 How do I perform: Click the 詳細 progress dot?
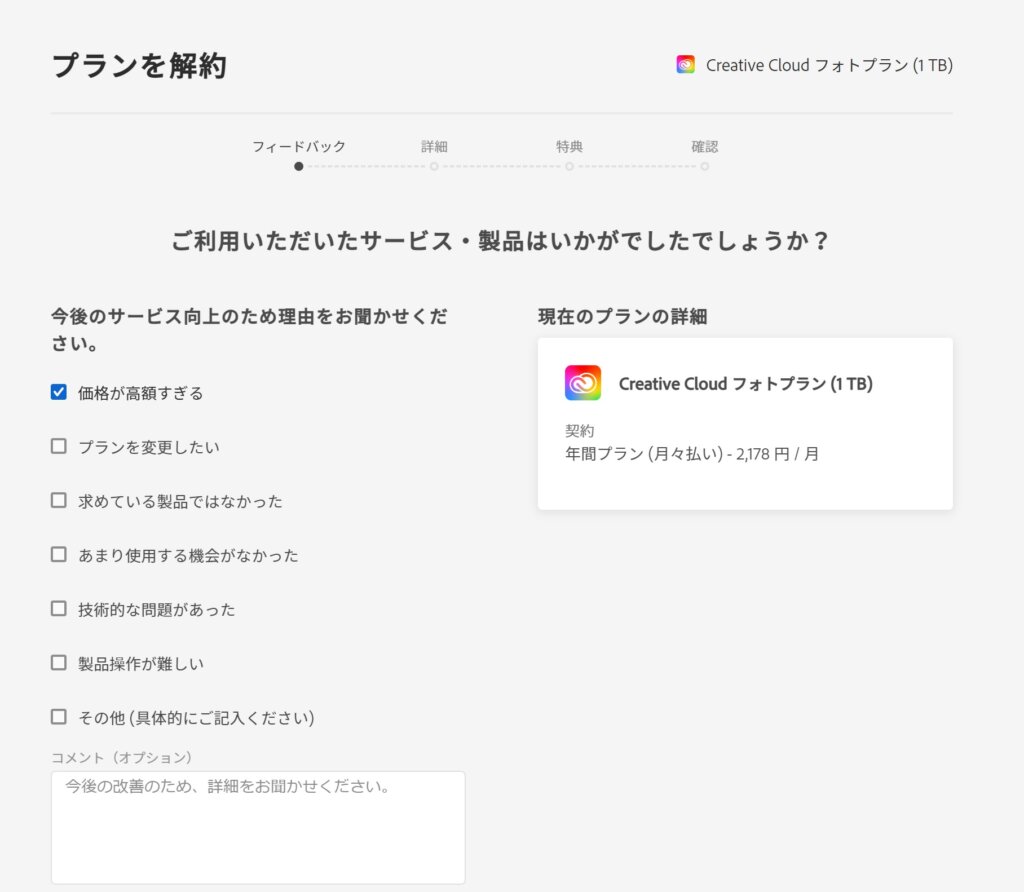[434, 167]
